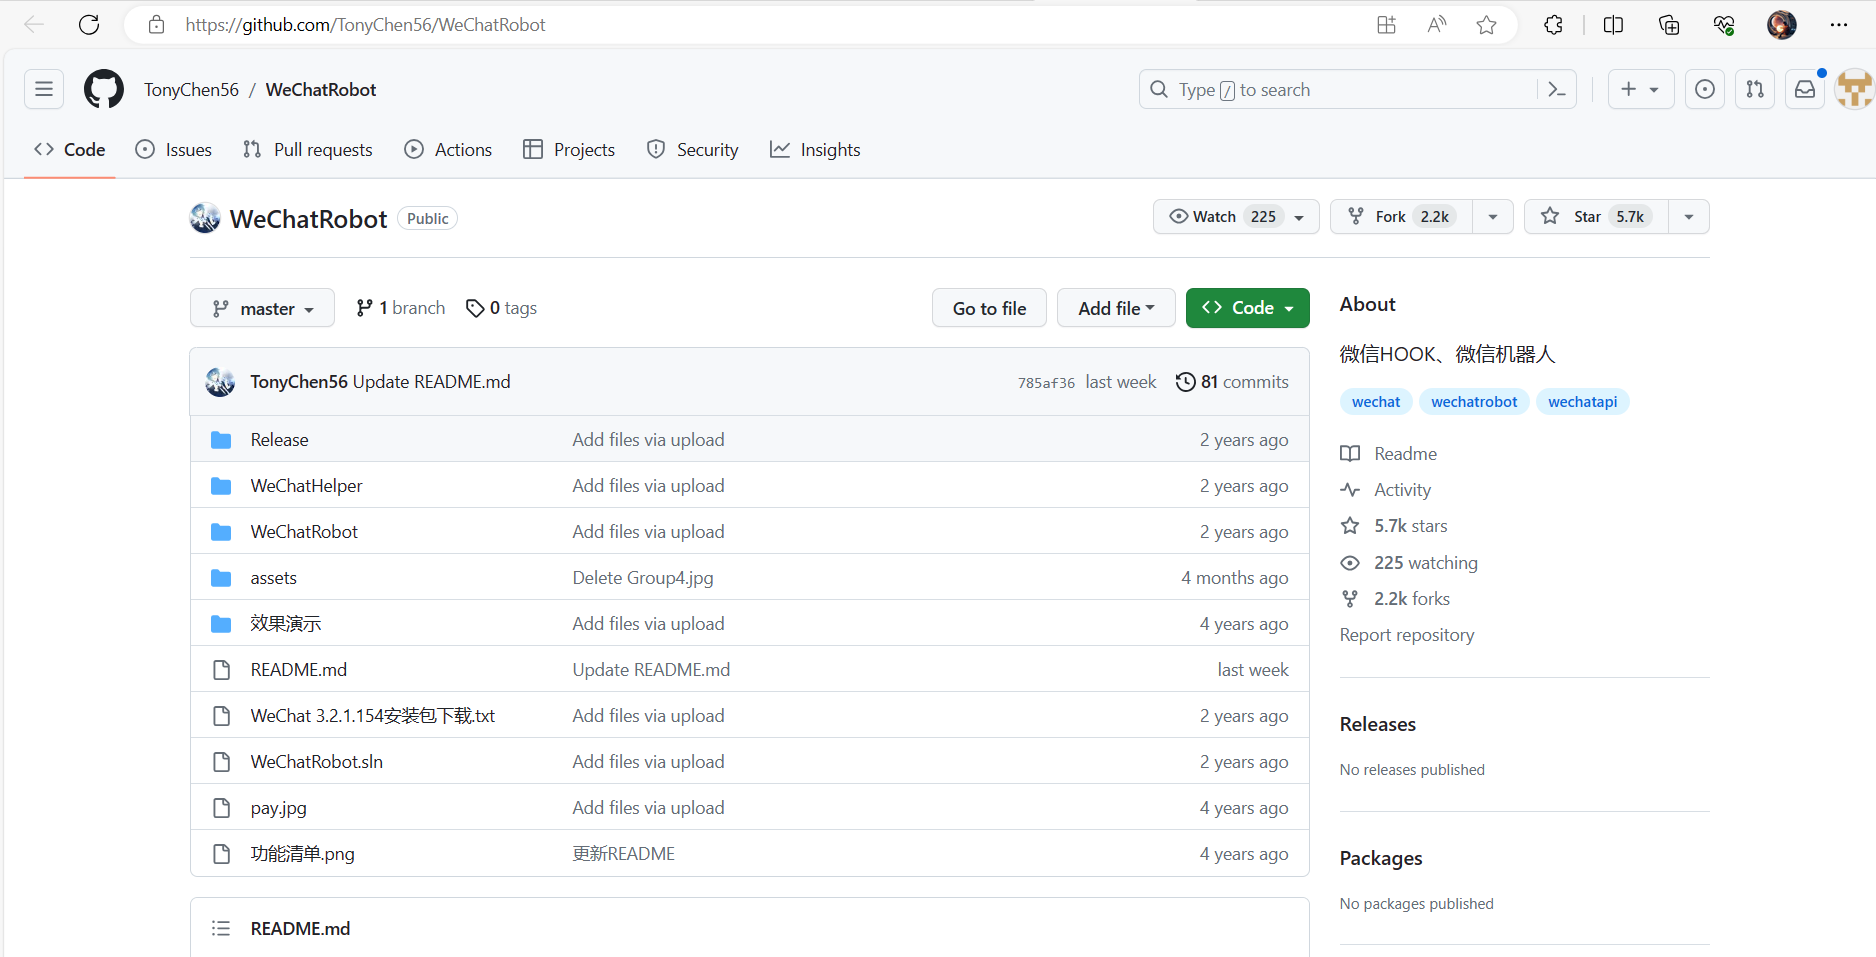This screenshot has width=1876, height=957.
Task: Open the hamburger navigation menu
Action: [44, 89]
